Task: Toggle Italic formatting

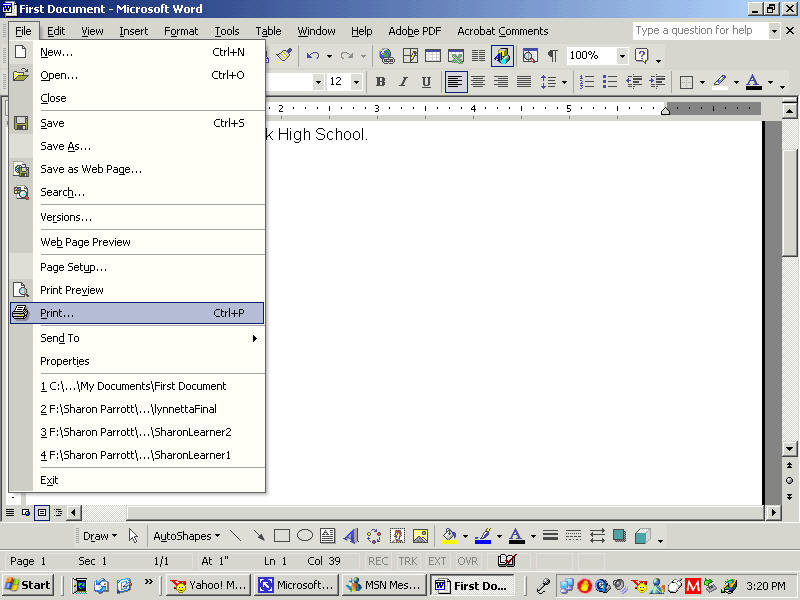Action: pos(403,82)
